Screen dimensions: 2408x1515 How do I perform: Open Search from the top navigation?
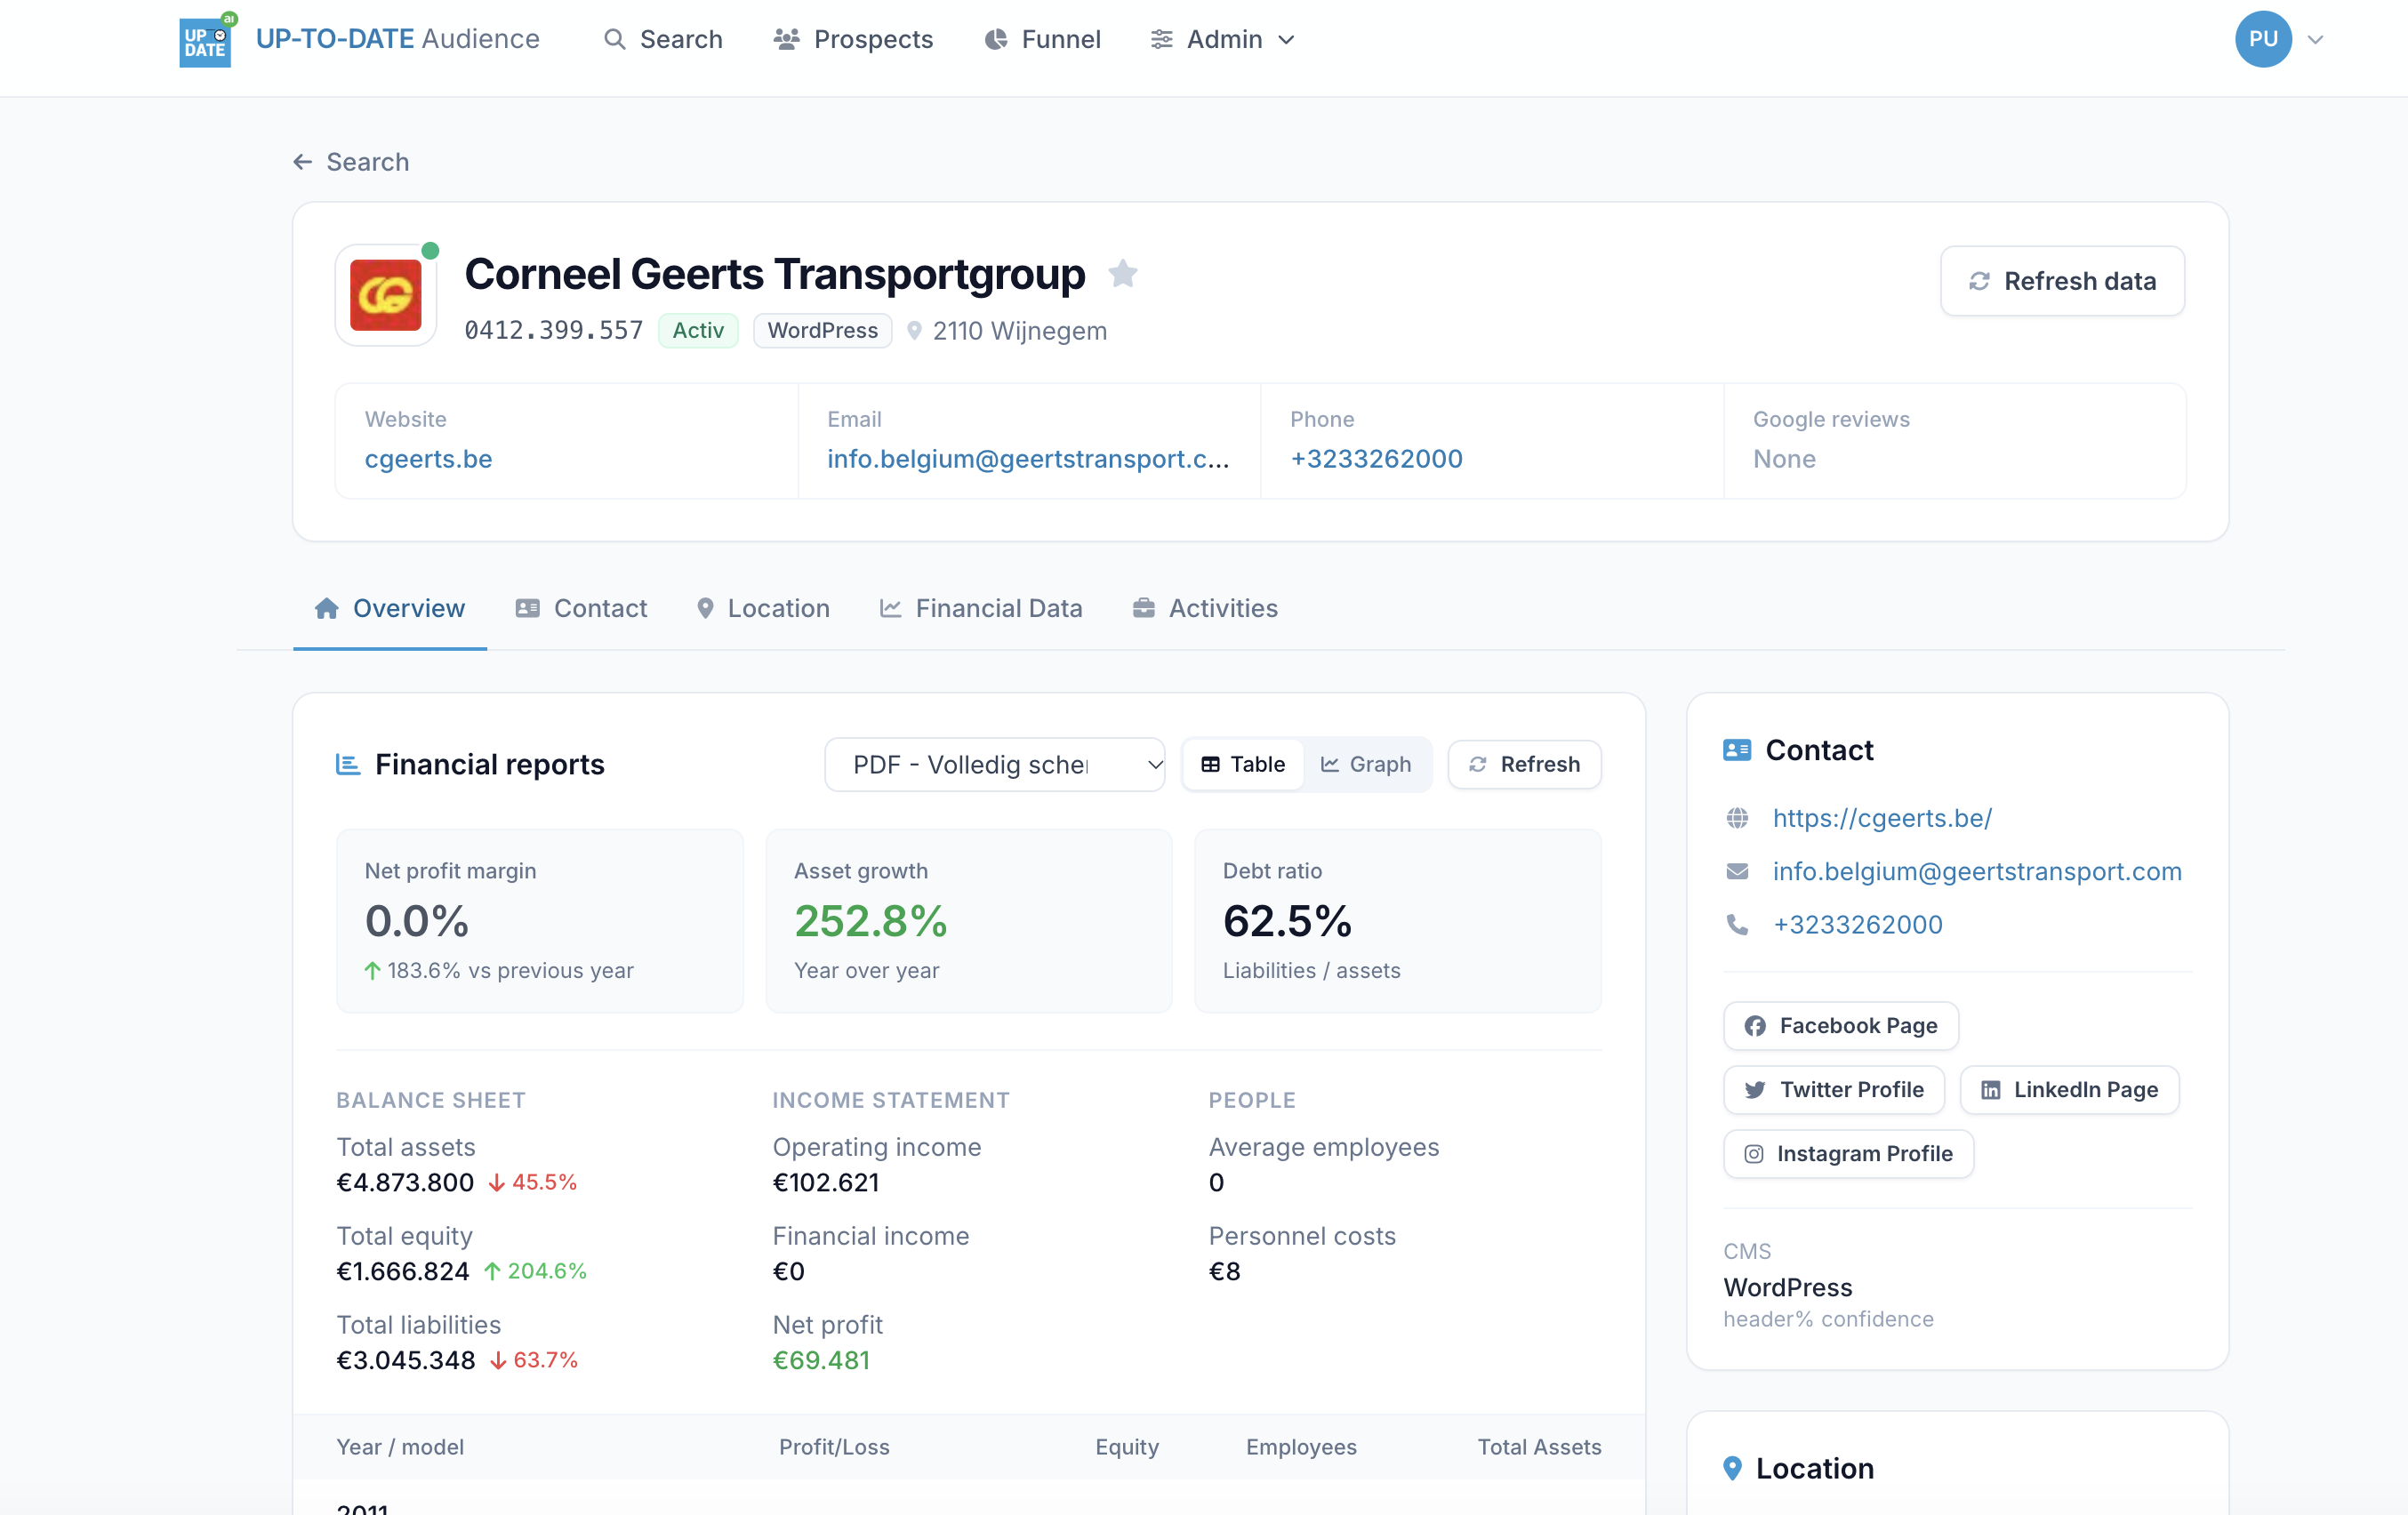pyautogui.click(x=663, y=39)
